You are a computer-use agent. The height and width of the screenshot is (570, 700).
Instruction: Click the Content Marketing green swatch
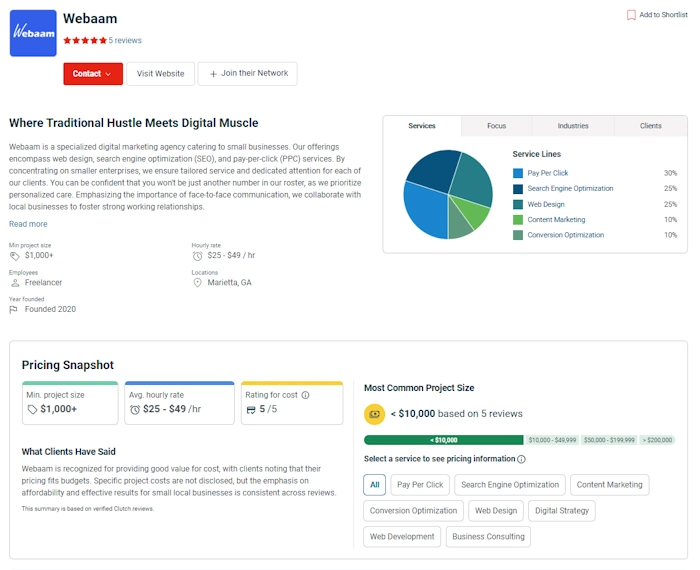[518, 220]
